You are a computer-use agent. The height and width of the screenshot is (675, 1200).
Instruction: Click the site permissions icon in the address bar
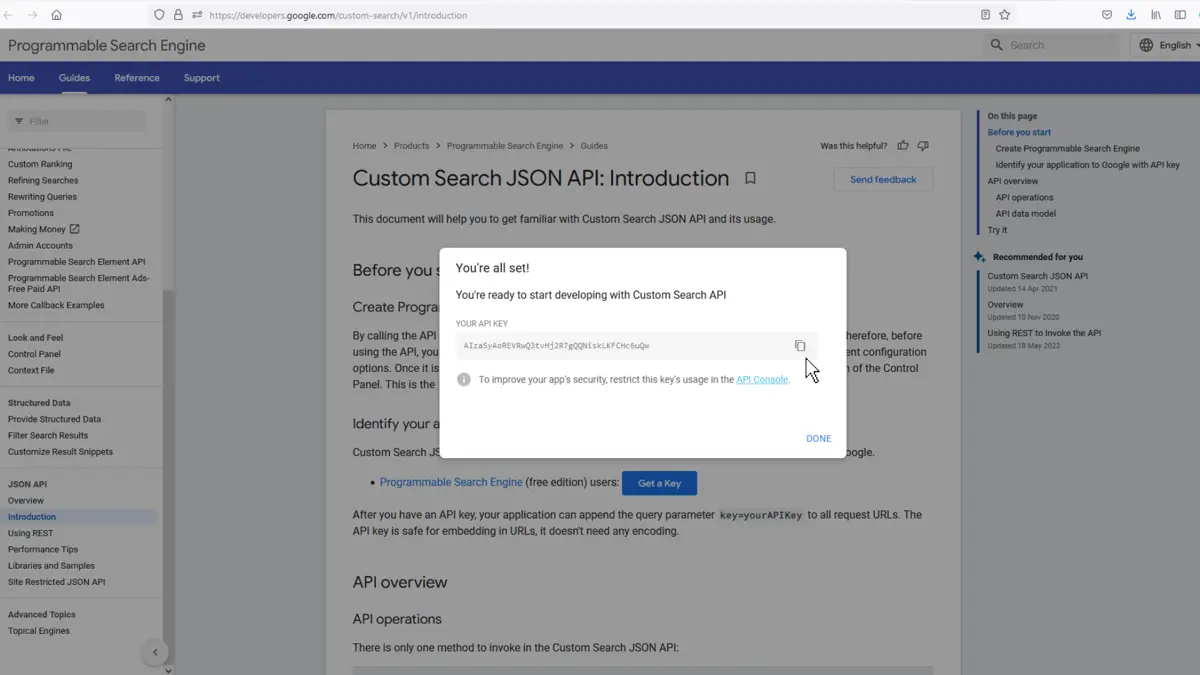click(197, 15)
